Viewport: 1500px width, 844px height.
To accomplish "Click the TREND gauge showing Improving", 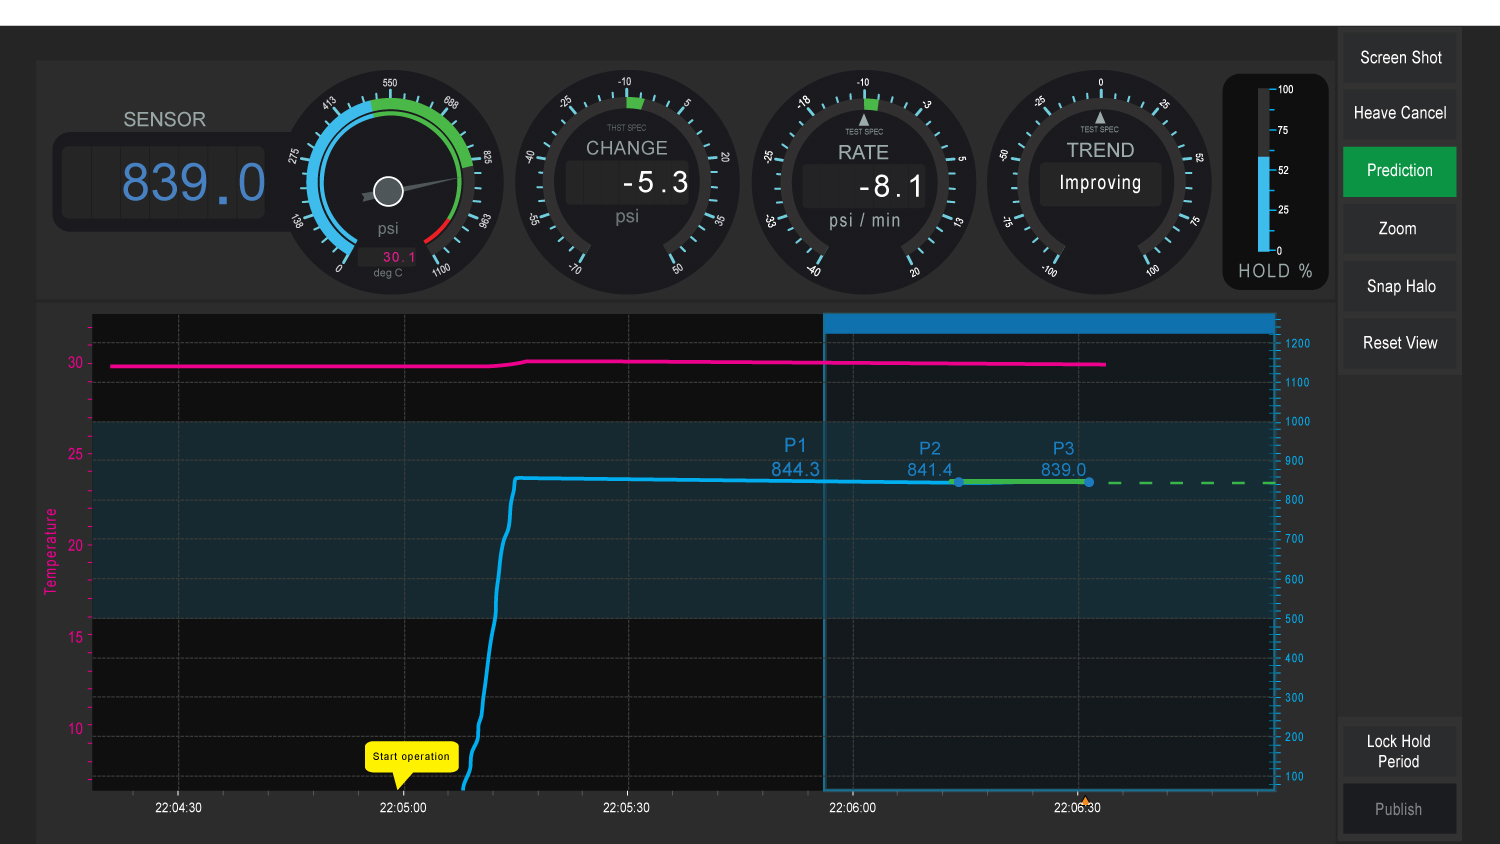I will point(1100,183).
